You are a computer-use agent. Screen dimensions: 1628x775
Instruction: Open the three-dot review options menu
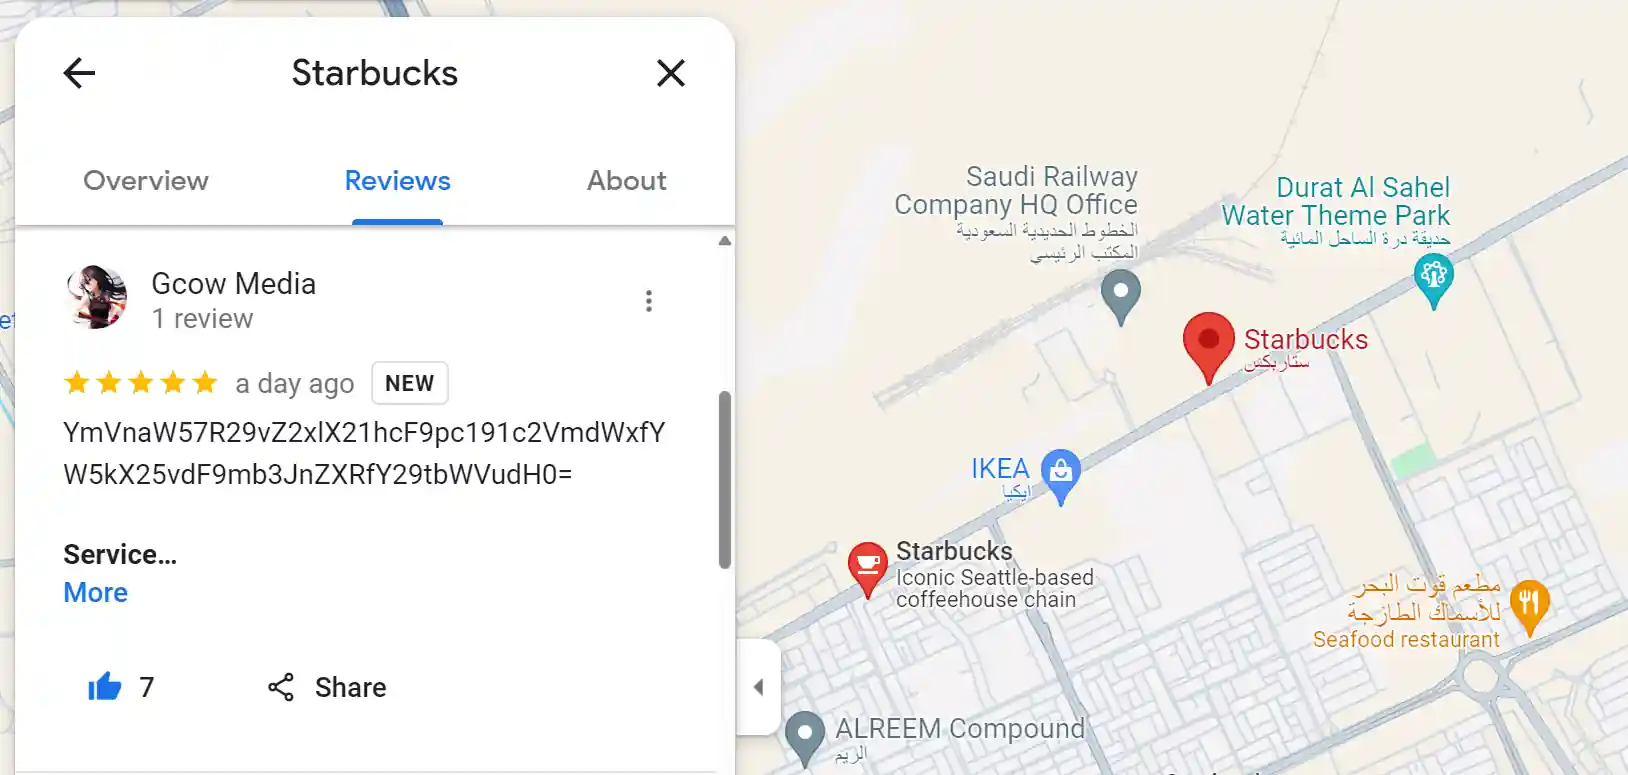(x=649, y=301)
